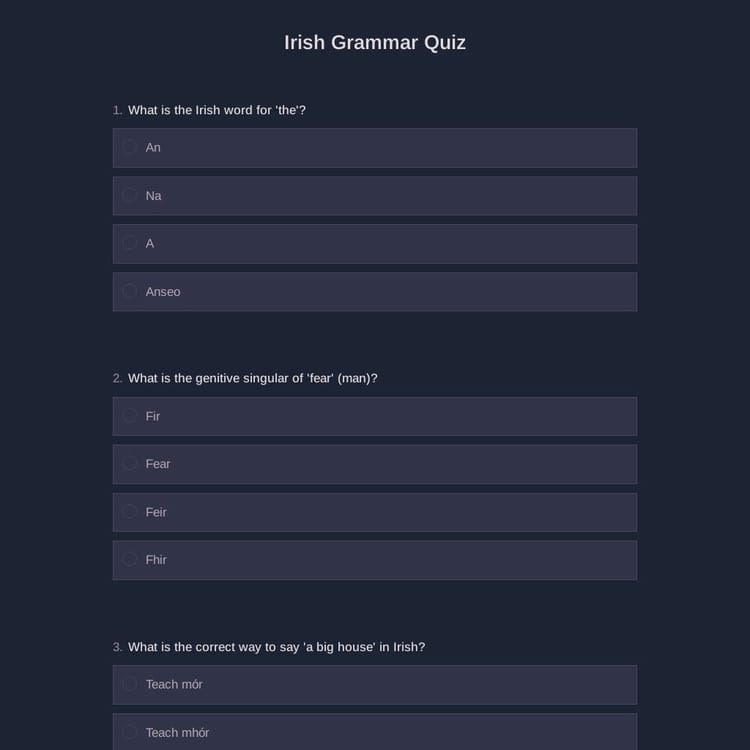
Task: Choose the 'Fear' answer option
Action: coord(130,464)
